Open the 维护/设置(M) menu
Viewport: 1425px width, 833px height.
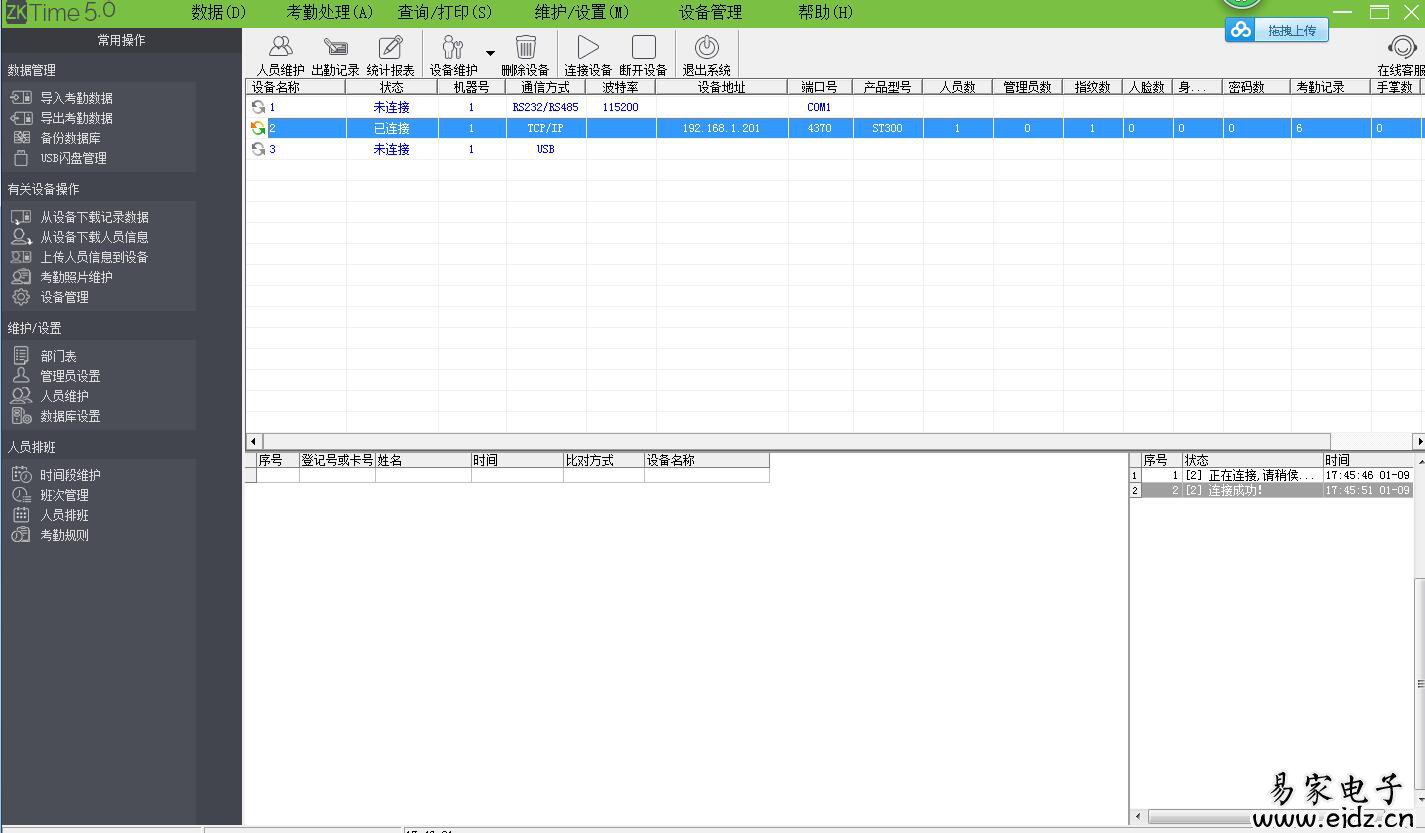[582, 13]
